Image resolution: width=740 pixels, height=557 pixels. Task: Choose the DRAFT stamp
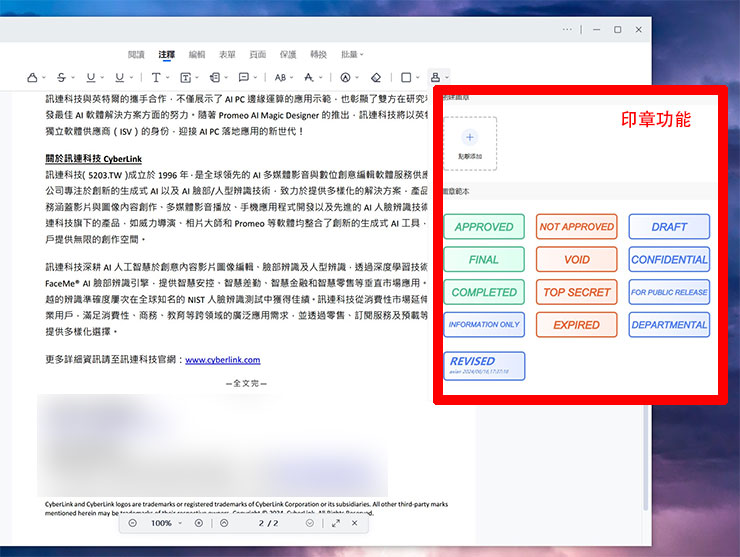coord(669,227)
